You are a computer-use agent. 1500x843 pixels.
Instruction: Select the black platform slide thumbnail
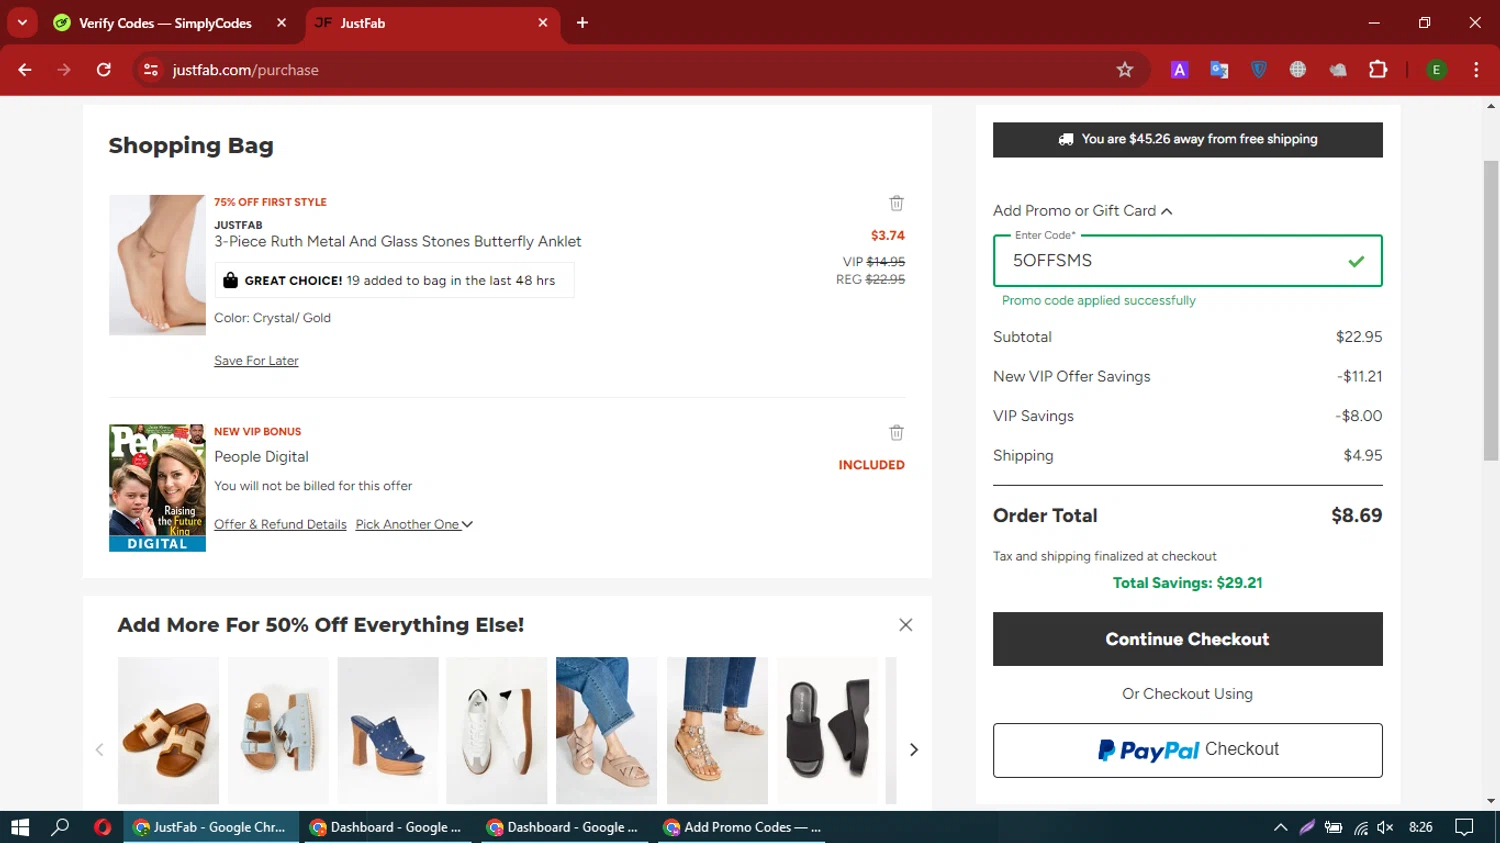coord(827,730)
